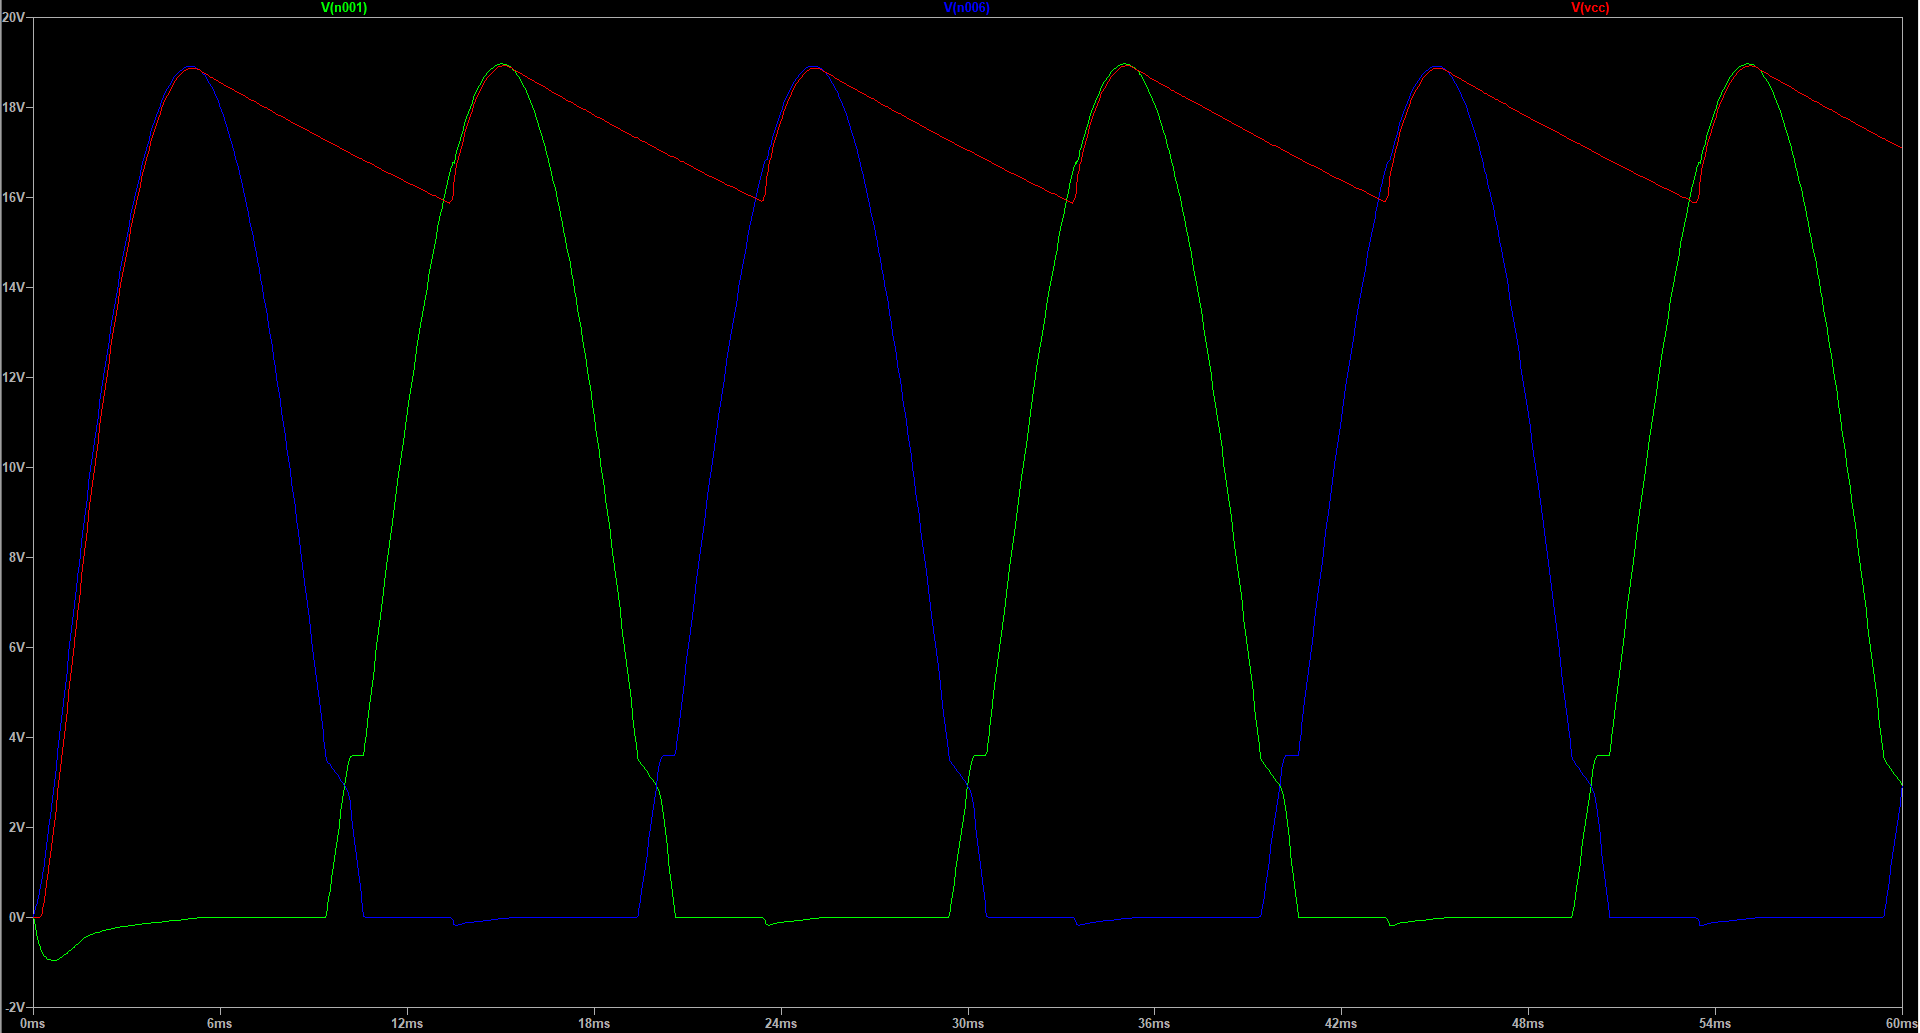Click the 30ms time axis label
This screenshot has width=1920, height=1033.
click(968, 1023)
